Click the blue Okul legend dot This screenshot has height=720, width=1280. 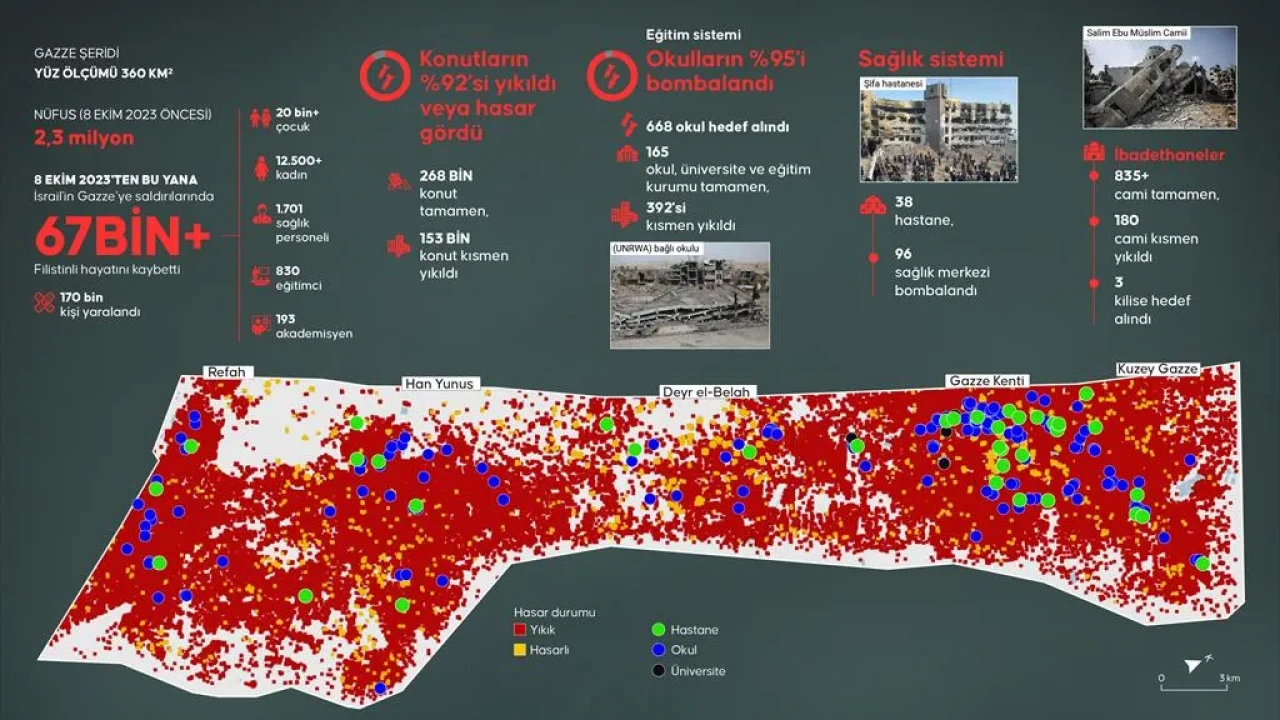657,650
